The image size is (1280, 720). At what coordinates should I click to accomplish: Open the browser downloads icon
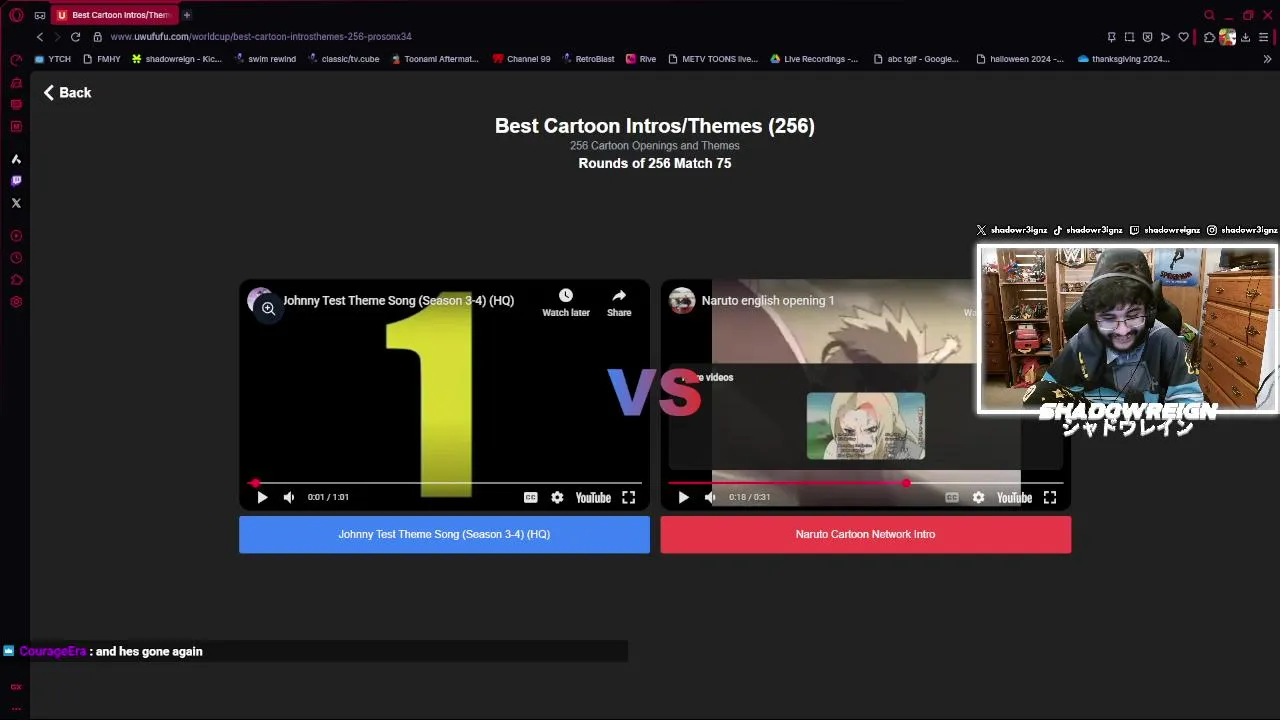(x=1245, y=37)
